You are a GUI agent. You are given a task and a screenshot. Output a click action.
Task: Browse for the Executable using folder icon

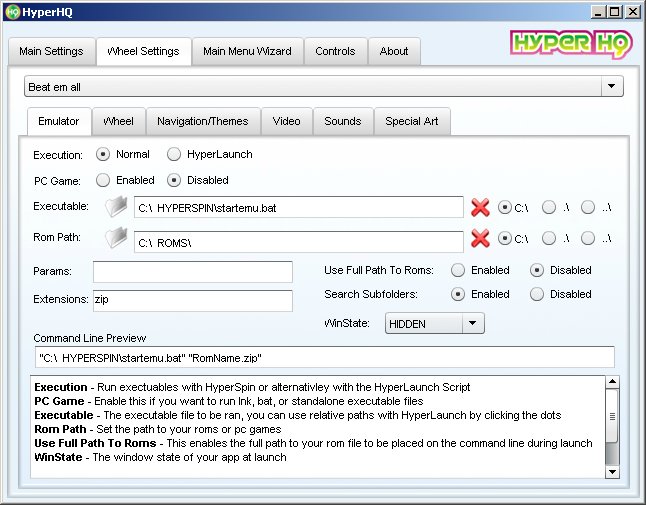(116, 206)
